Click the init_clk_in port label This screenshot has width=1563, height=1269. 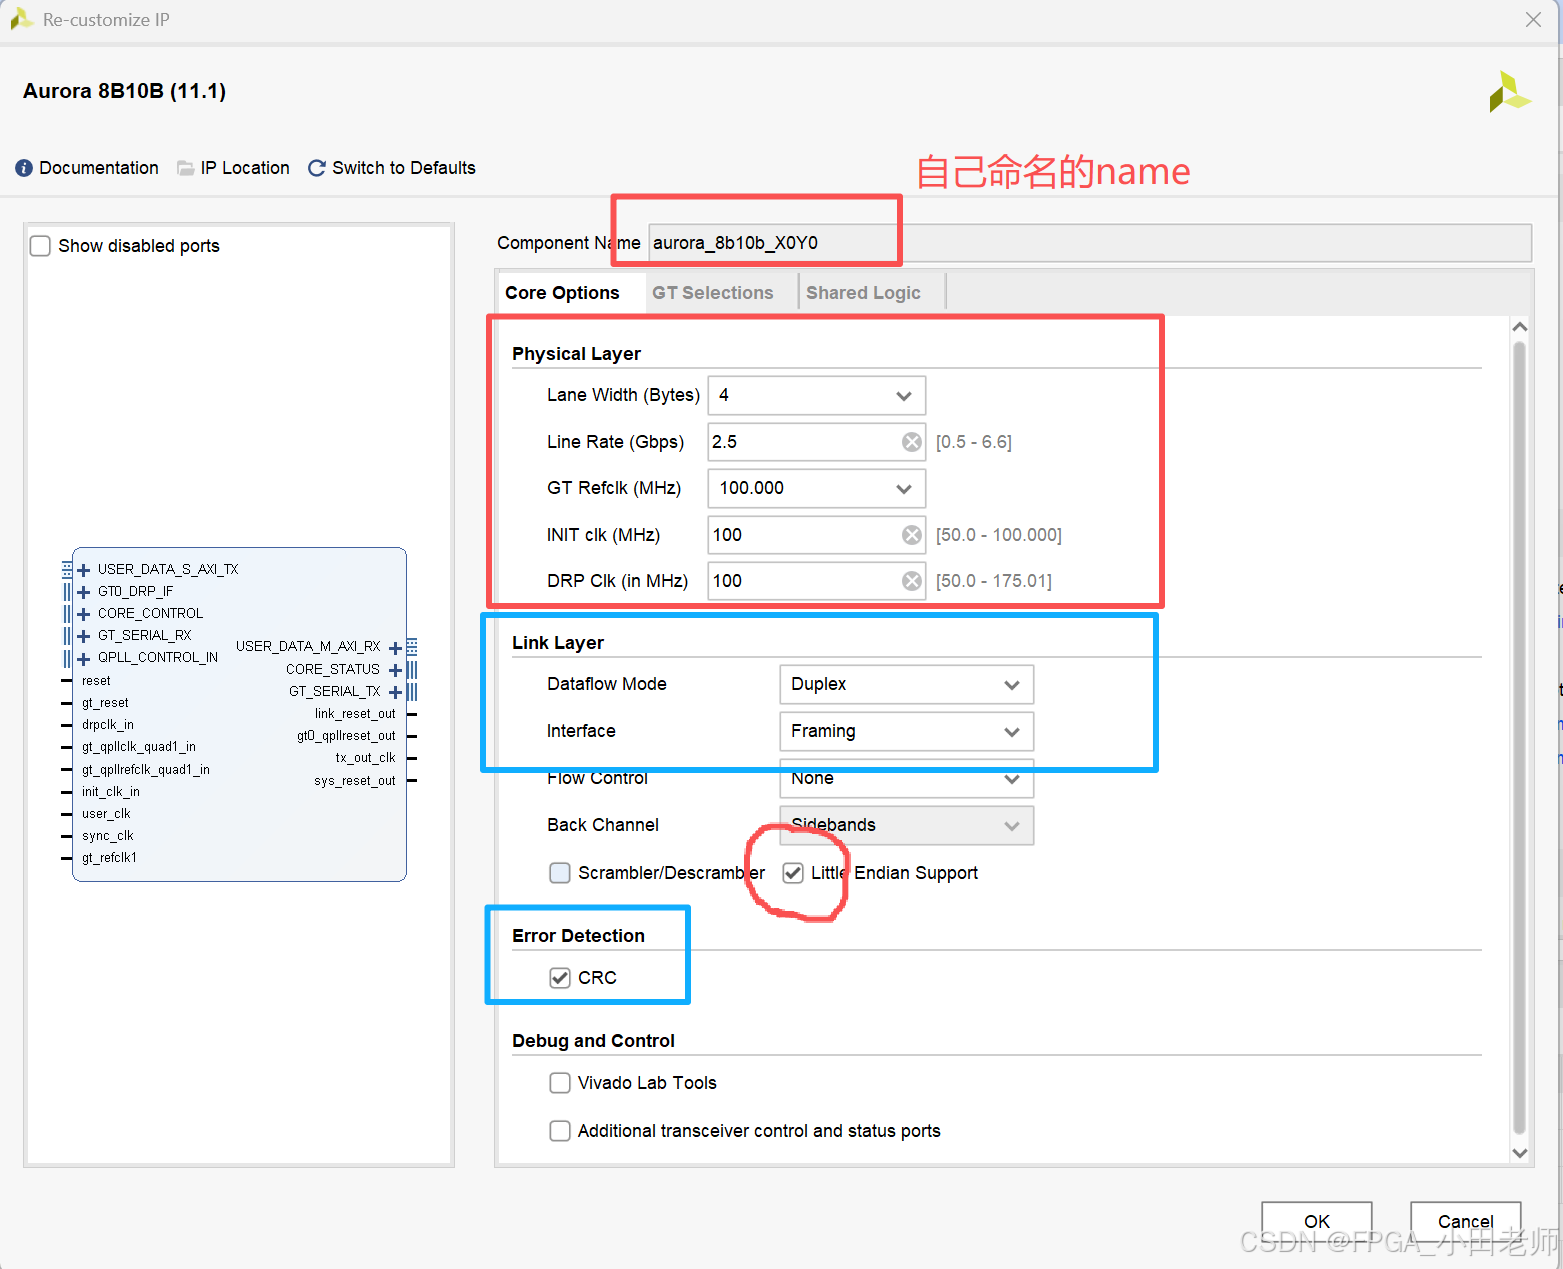(x=111, y=792)
